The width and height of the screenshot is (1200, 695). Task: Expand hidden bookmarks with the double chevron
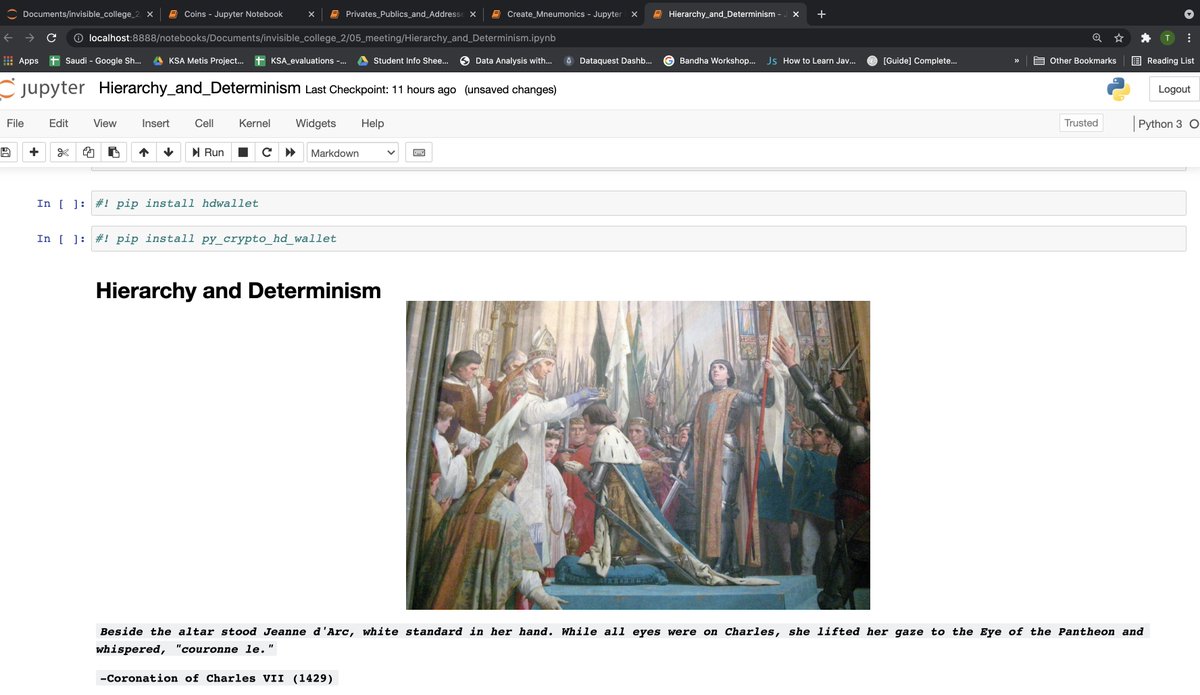click(1016, 61)
